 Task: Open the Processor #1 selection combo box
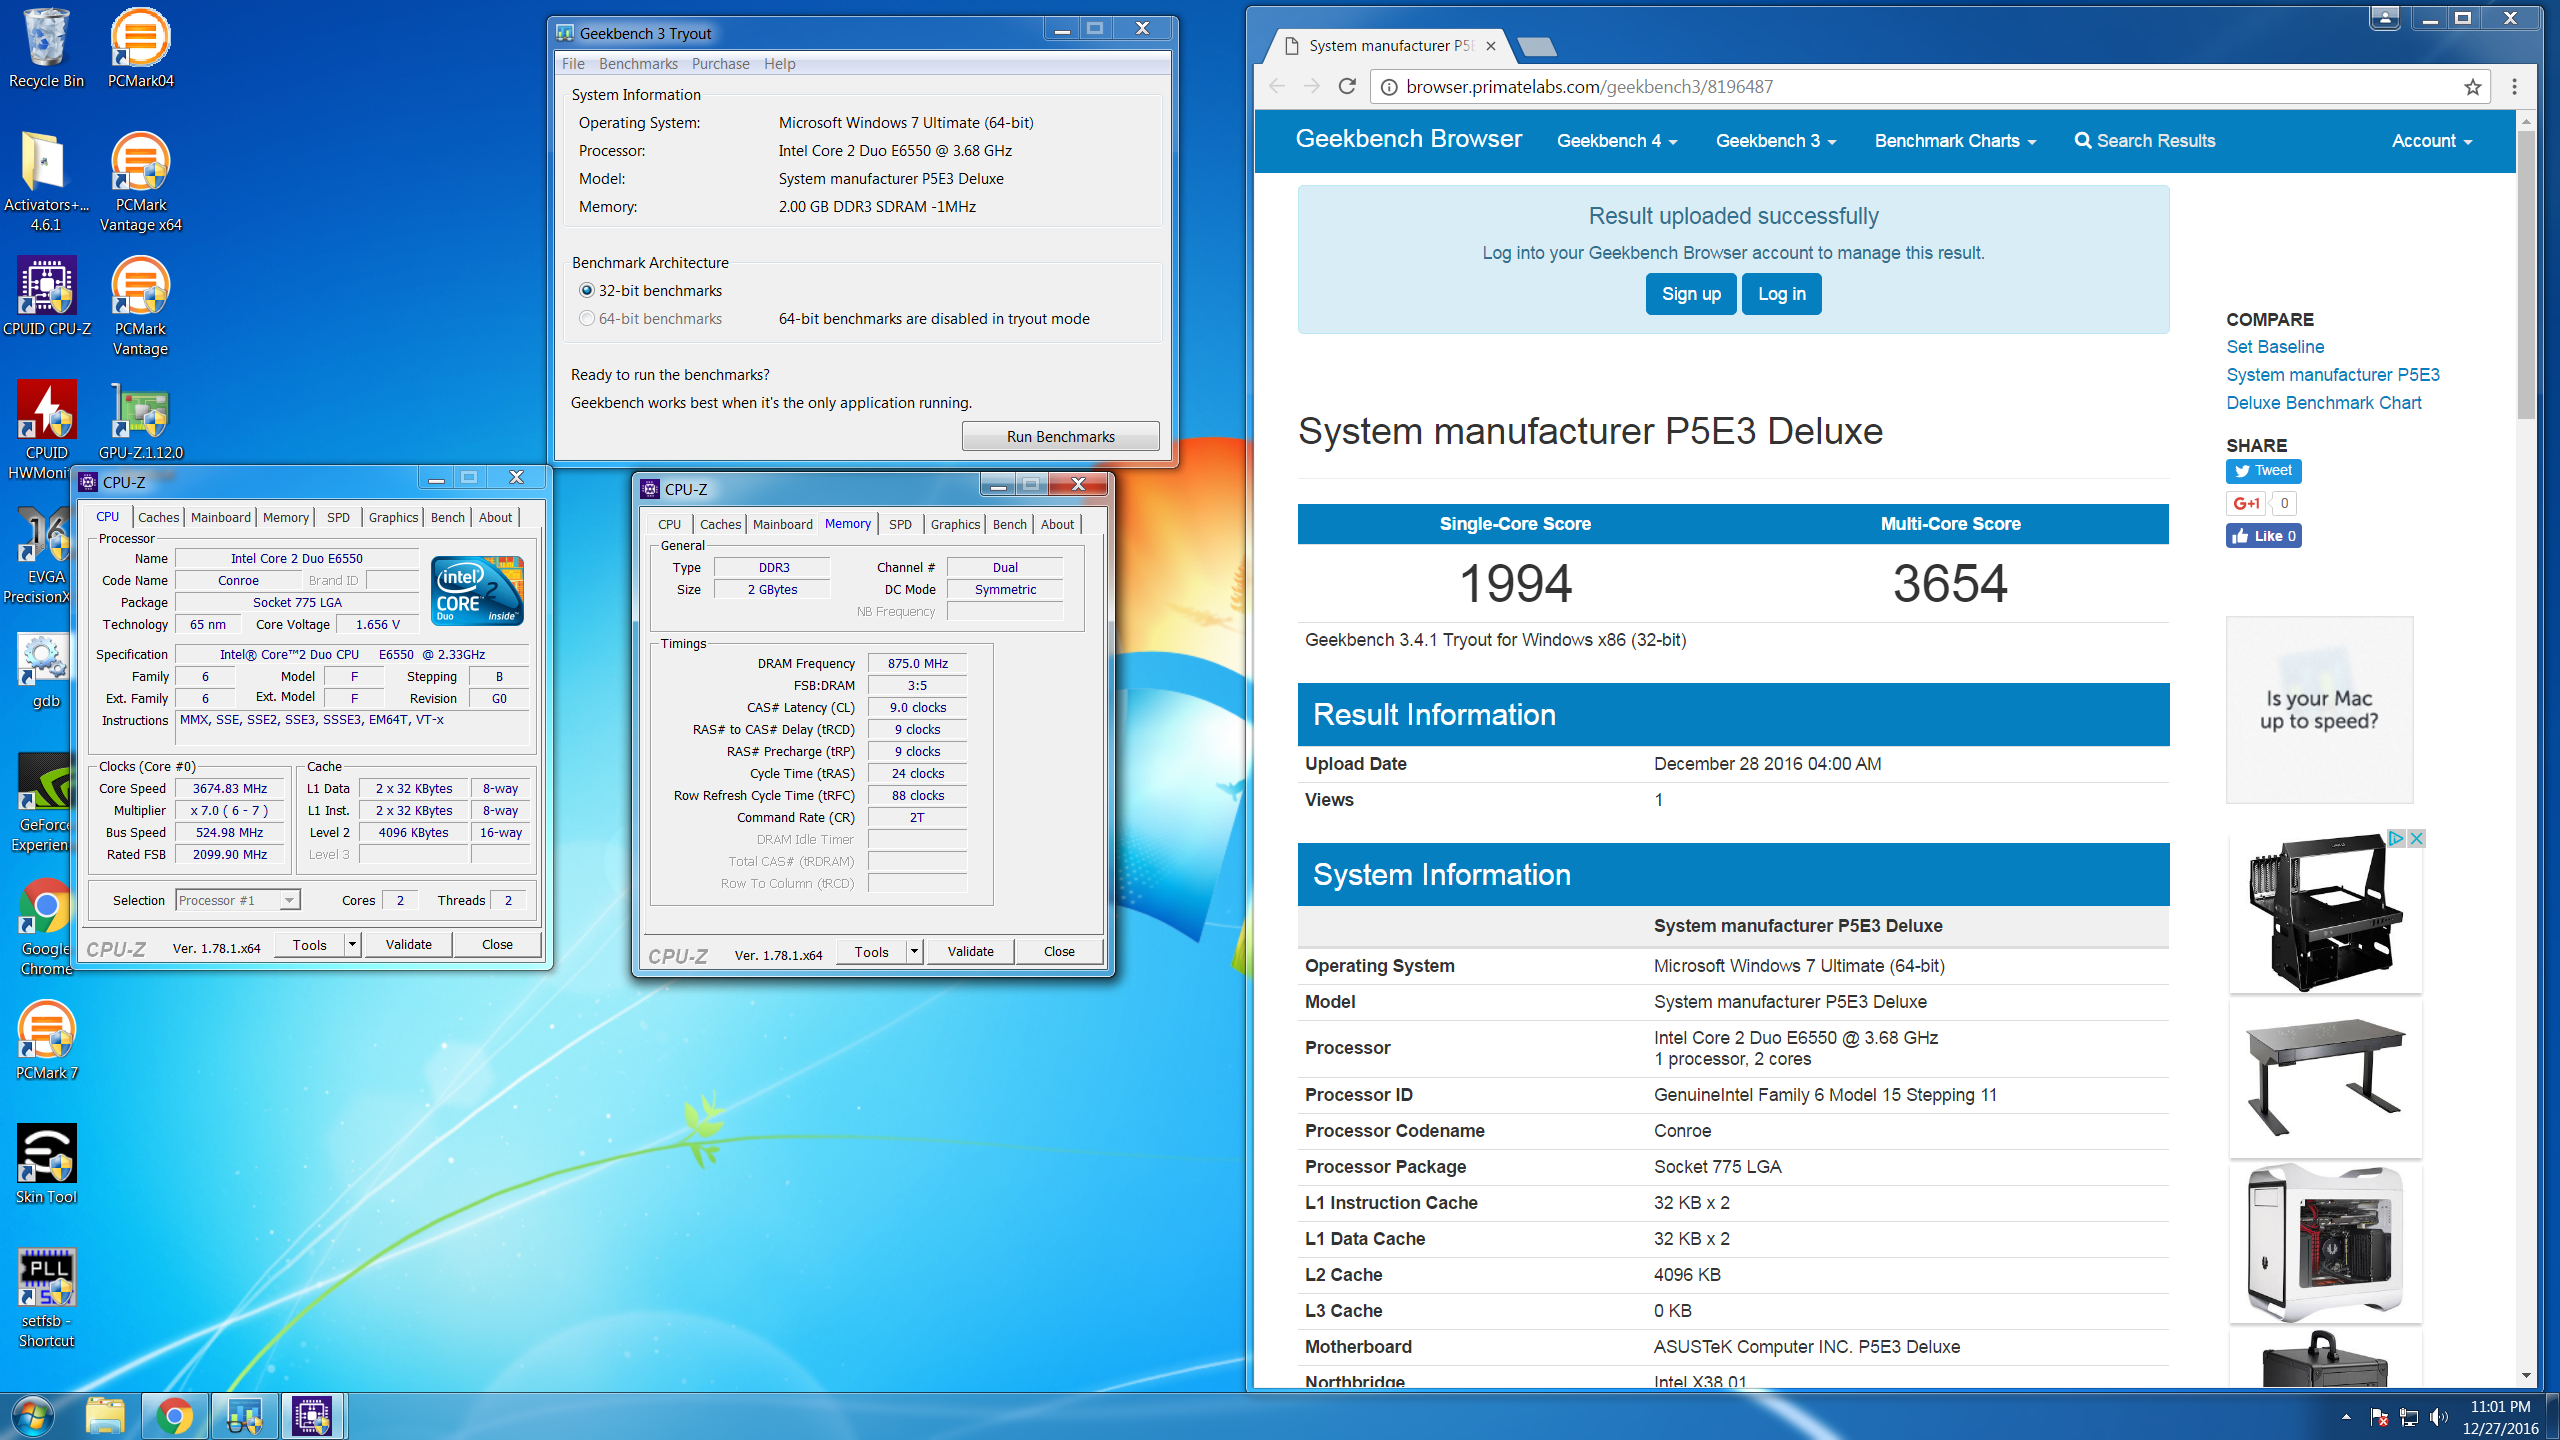[237, 900]
